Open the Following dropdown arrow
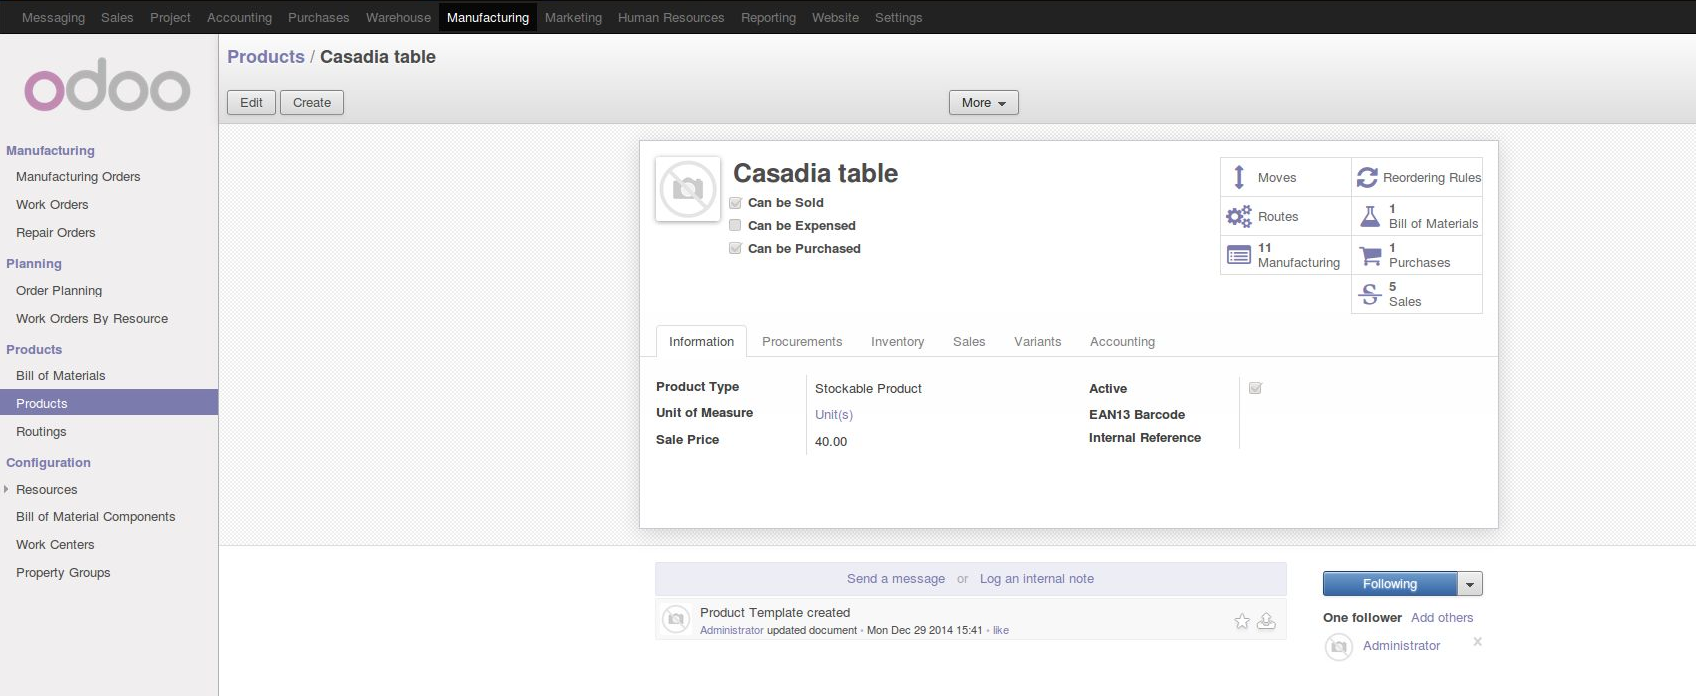The image size is (1696, 696). 1470,584
